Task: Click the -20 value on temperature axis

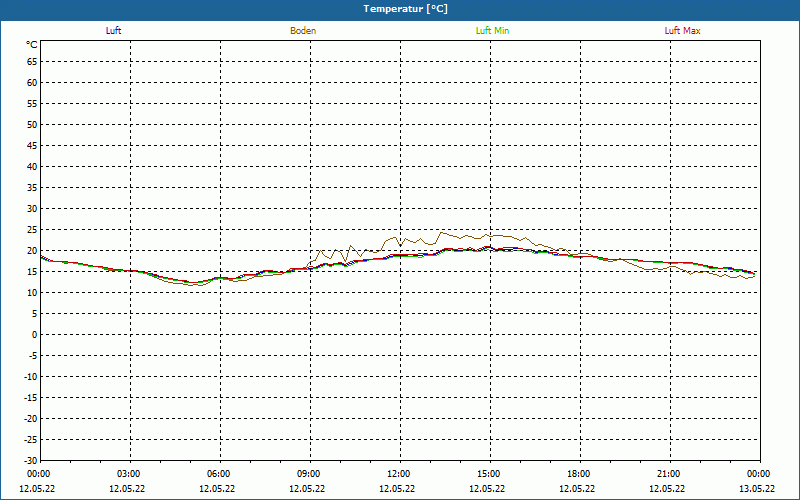Action: point(31,419)
